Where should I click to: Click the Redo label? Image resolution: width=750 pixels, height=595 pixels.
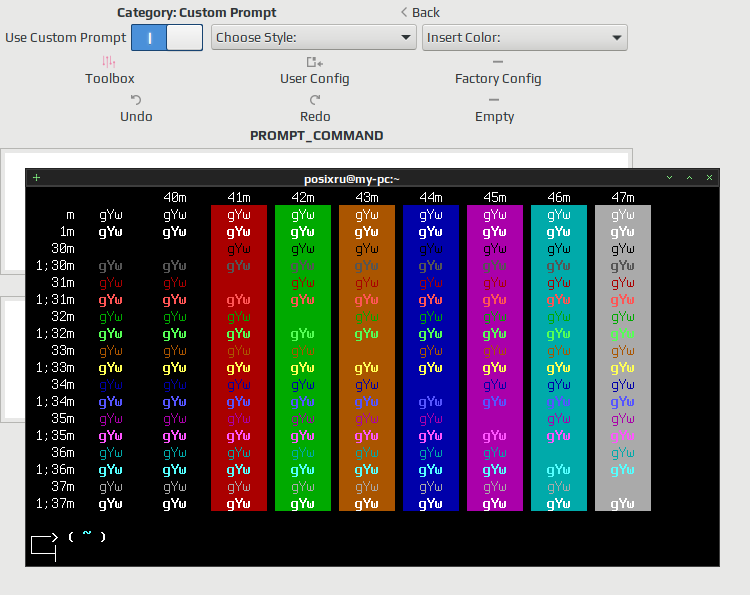pos(315,117)
